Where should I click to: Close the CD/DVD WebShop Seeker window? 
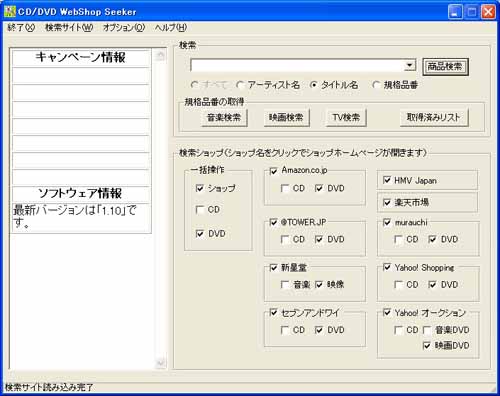point(489,12)
